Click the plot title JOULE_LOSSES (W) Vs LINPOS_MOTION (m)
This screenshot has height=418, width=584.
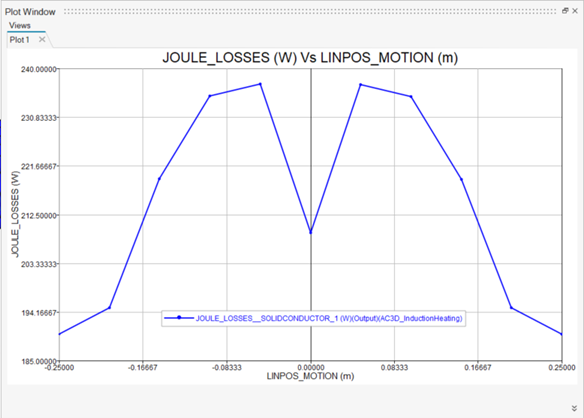click(x=310, y=58)
